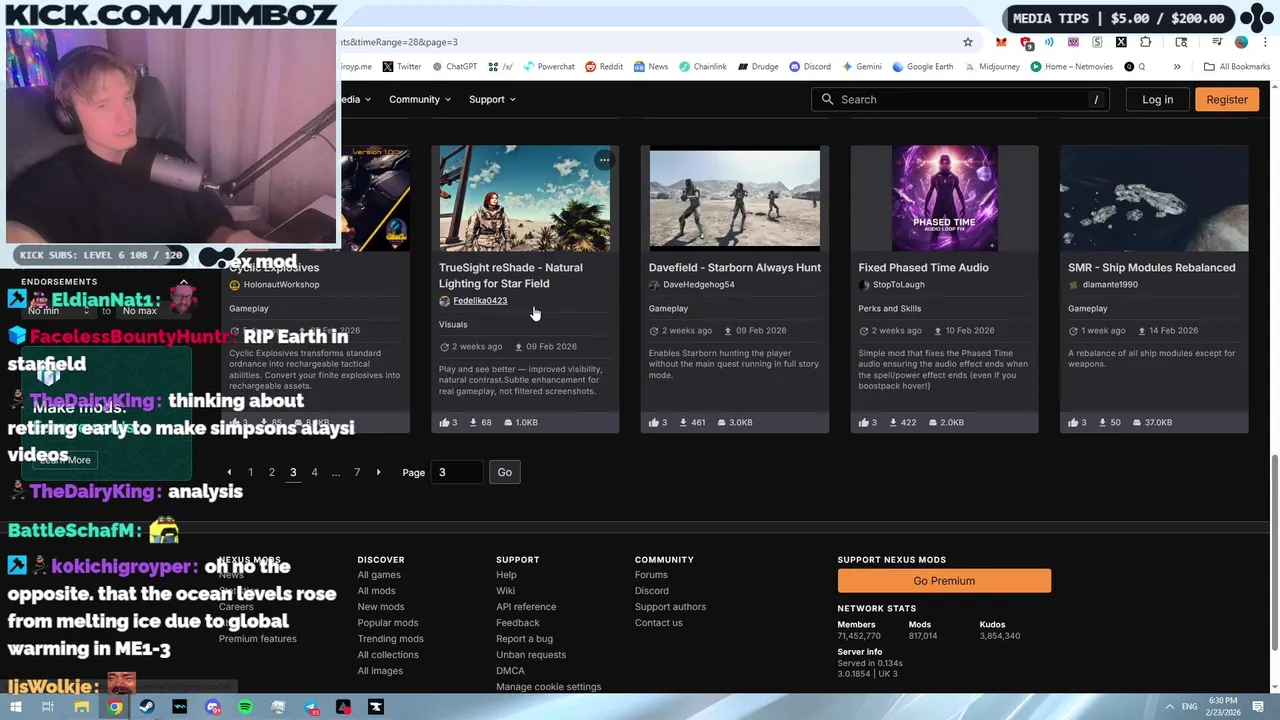Open the Support authors footer link
This screenshot has height=720, width=1280.
pos(670,607)
